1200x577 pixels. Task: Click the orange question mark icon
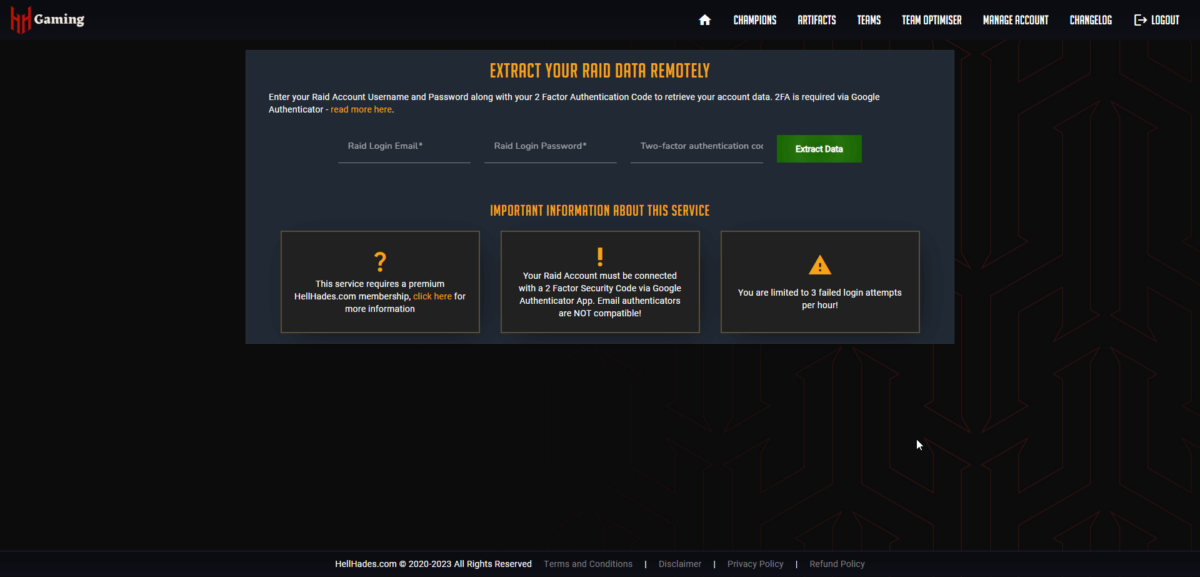click(x=380, y=262)
